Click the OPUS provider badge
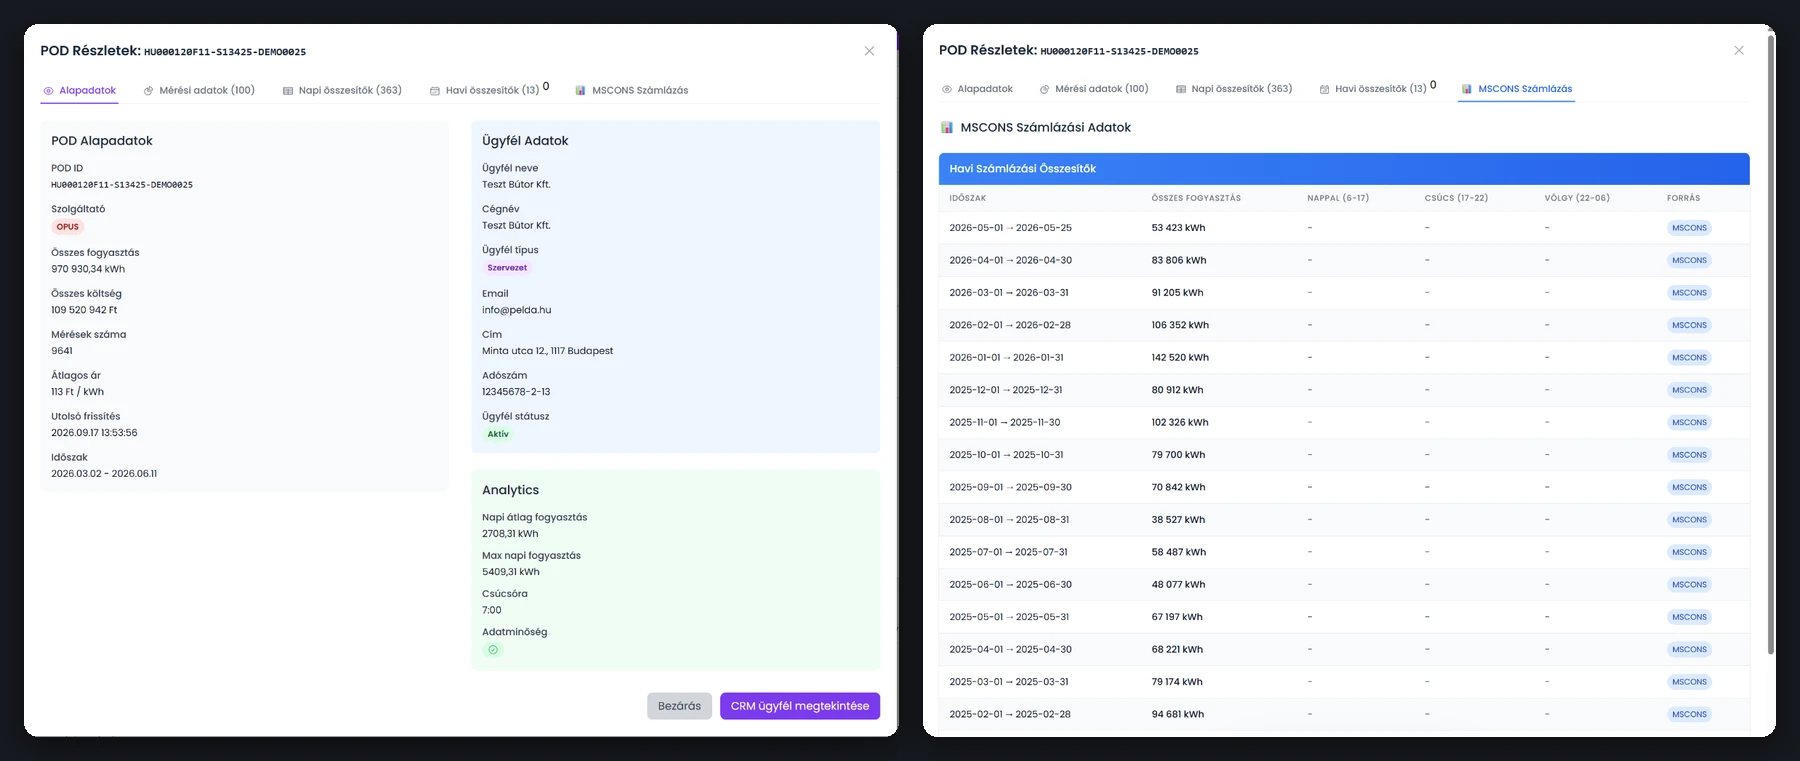The width and height of the screenshot is (1800, 761). pyautogui.click(x=67, y=227)
